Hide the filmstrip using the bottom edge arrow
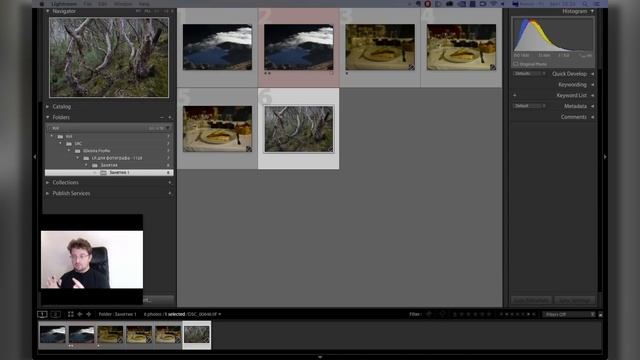Image resolution: width=640 pixels, height=360 pixels. pos(320,357)
